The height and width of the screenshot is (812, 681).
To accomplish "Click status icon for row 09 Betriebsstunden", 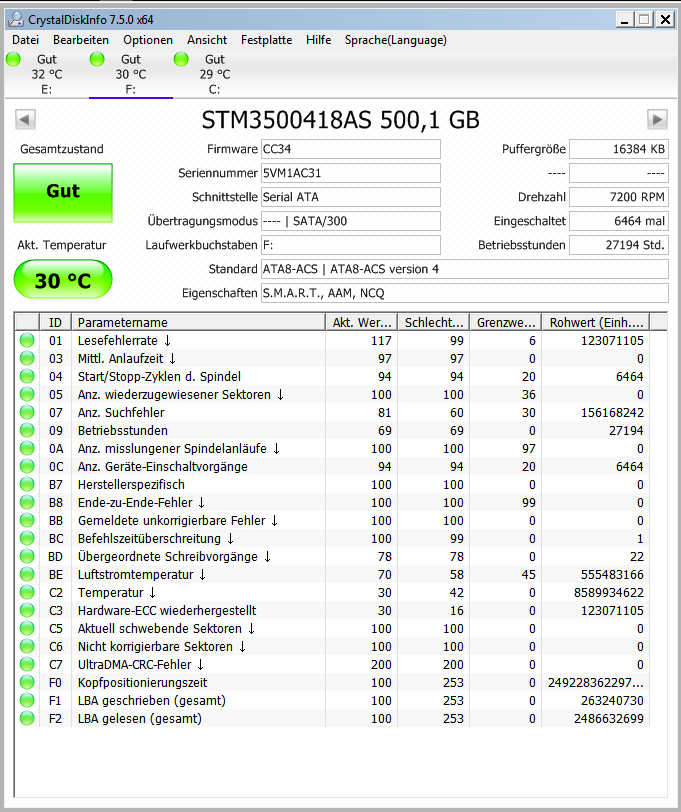I will tap(27, 430).
